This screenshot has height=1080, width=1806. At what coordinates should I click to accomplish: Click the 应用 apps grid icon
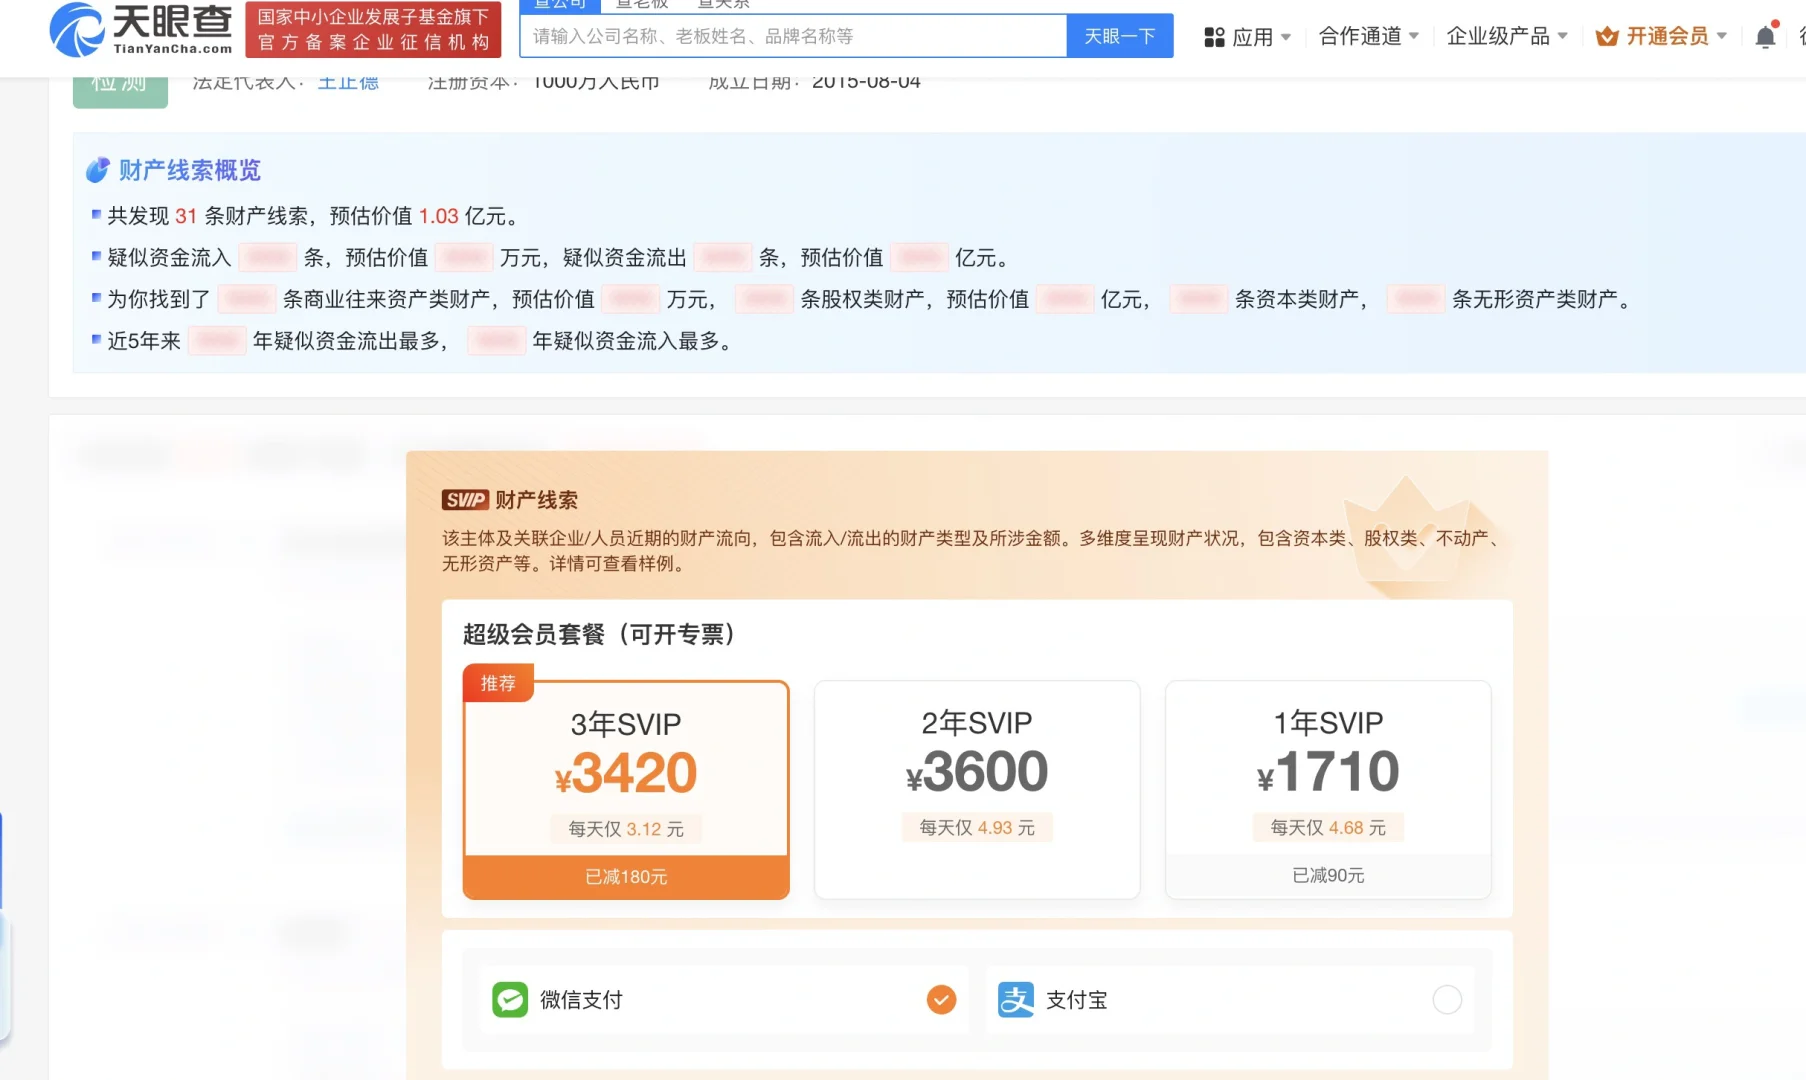click(1214, 36)
